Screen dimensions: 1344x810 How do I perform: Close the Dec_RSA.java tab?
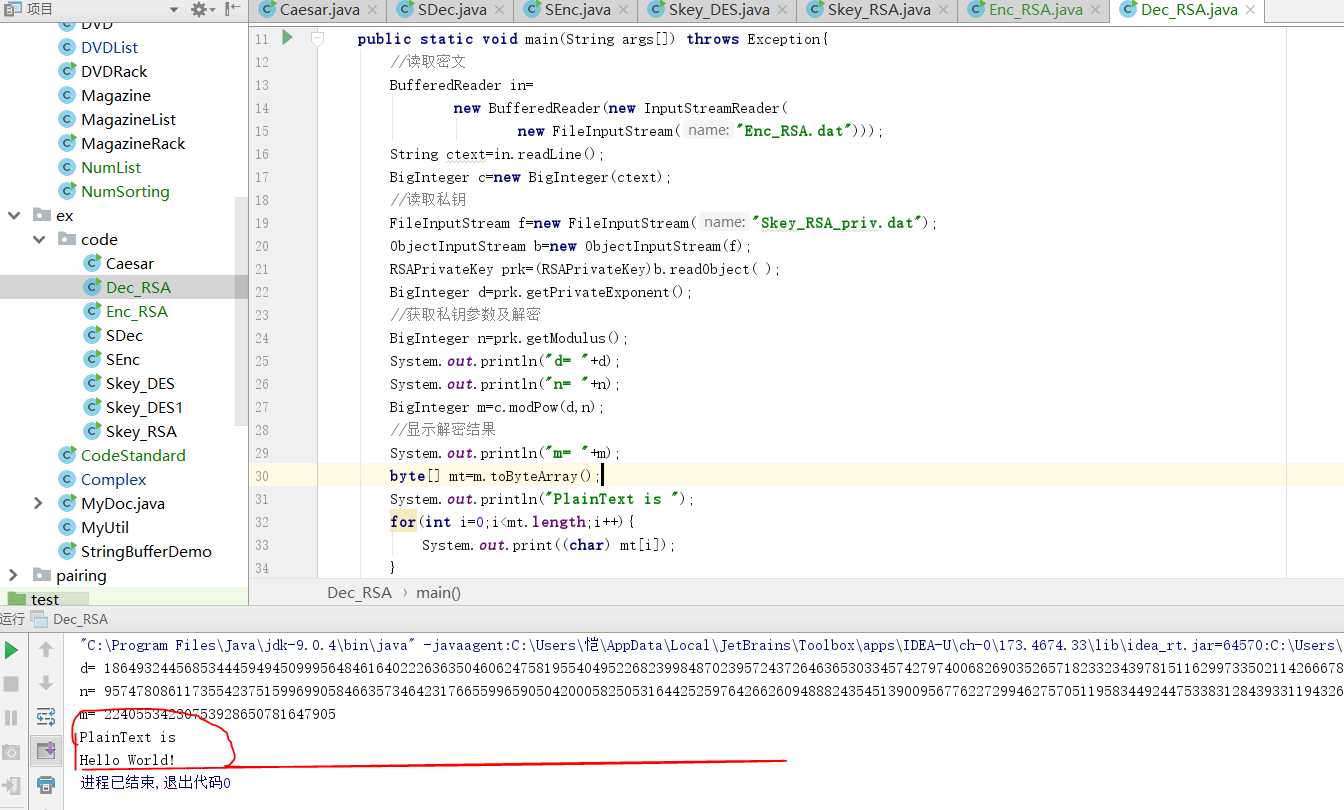(x=1251, y=10)
